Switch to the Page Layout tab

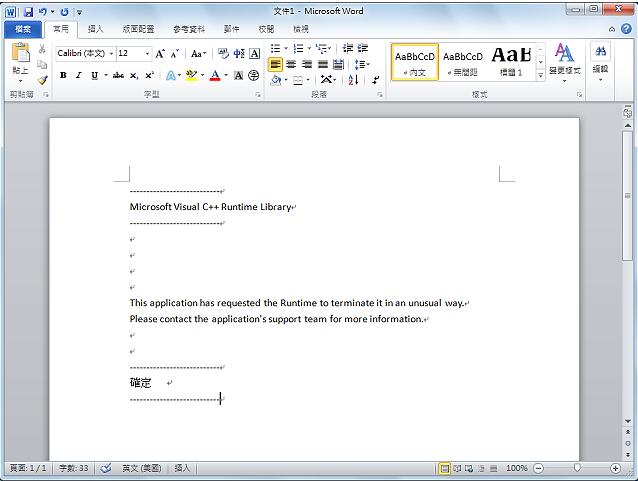[138, 29]
